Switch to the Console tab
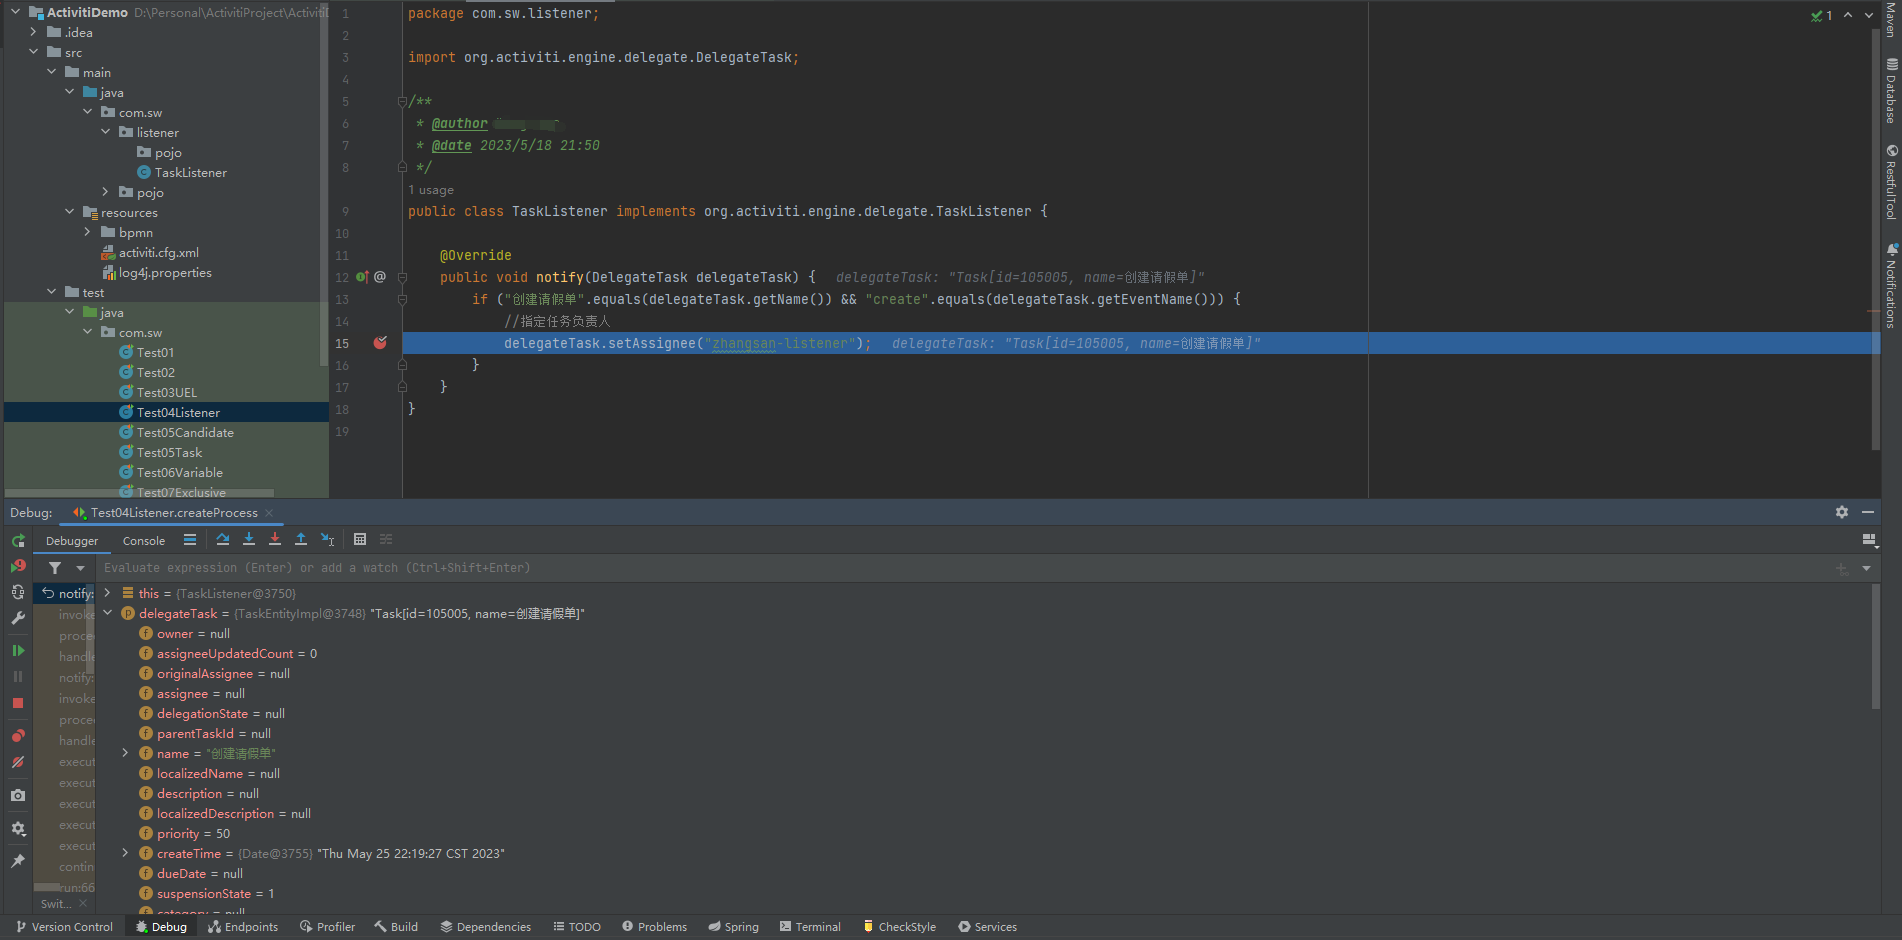 coord(144,541)
